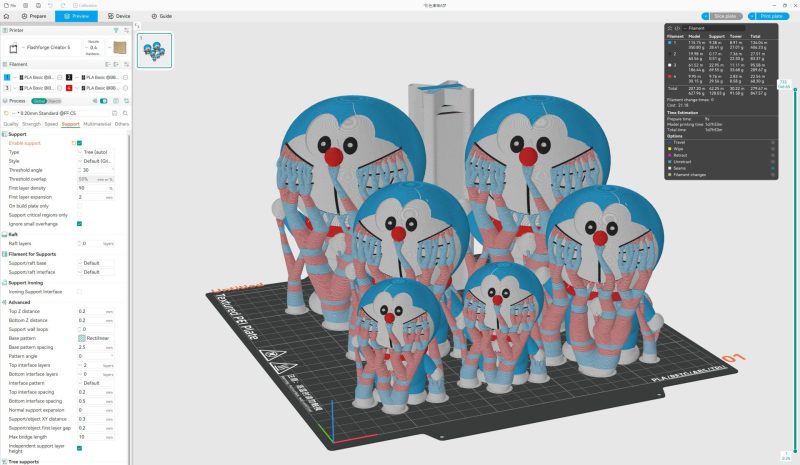Click the Print plate button
800x465 pixels.
tap(771, 16)
